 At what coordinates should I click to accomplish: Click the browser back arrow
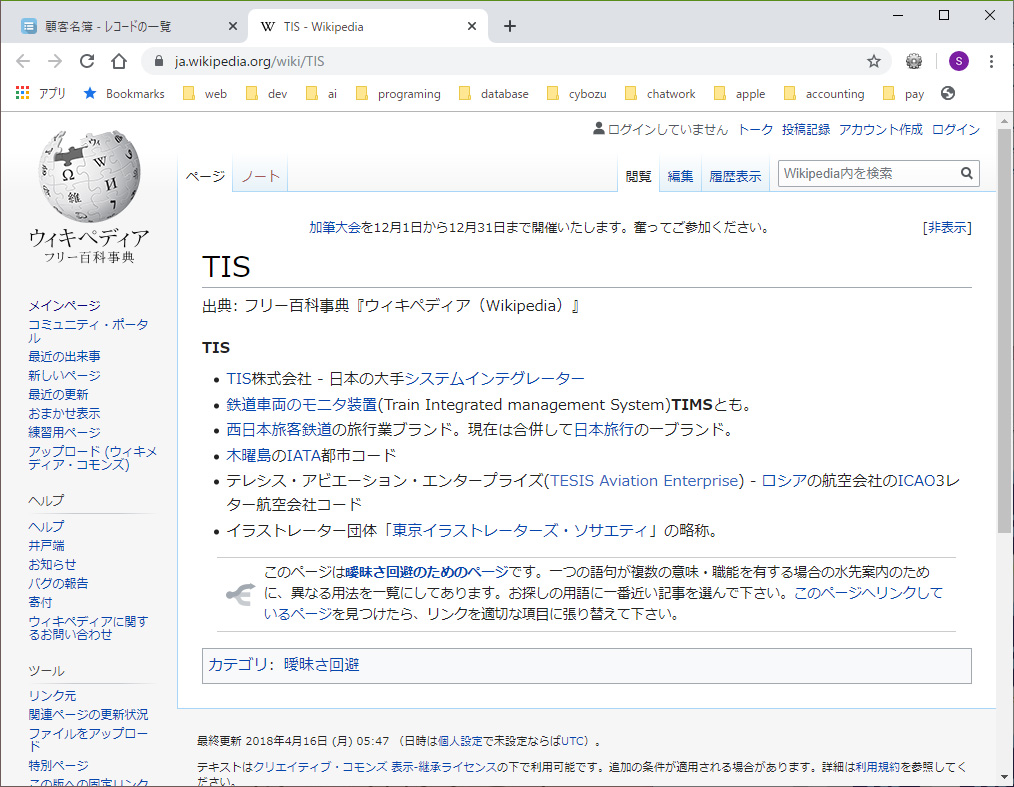(x=23, y=61)
